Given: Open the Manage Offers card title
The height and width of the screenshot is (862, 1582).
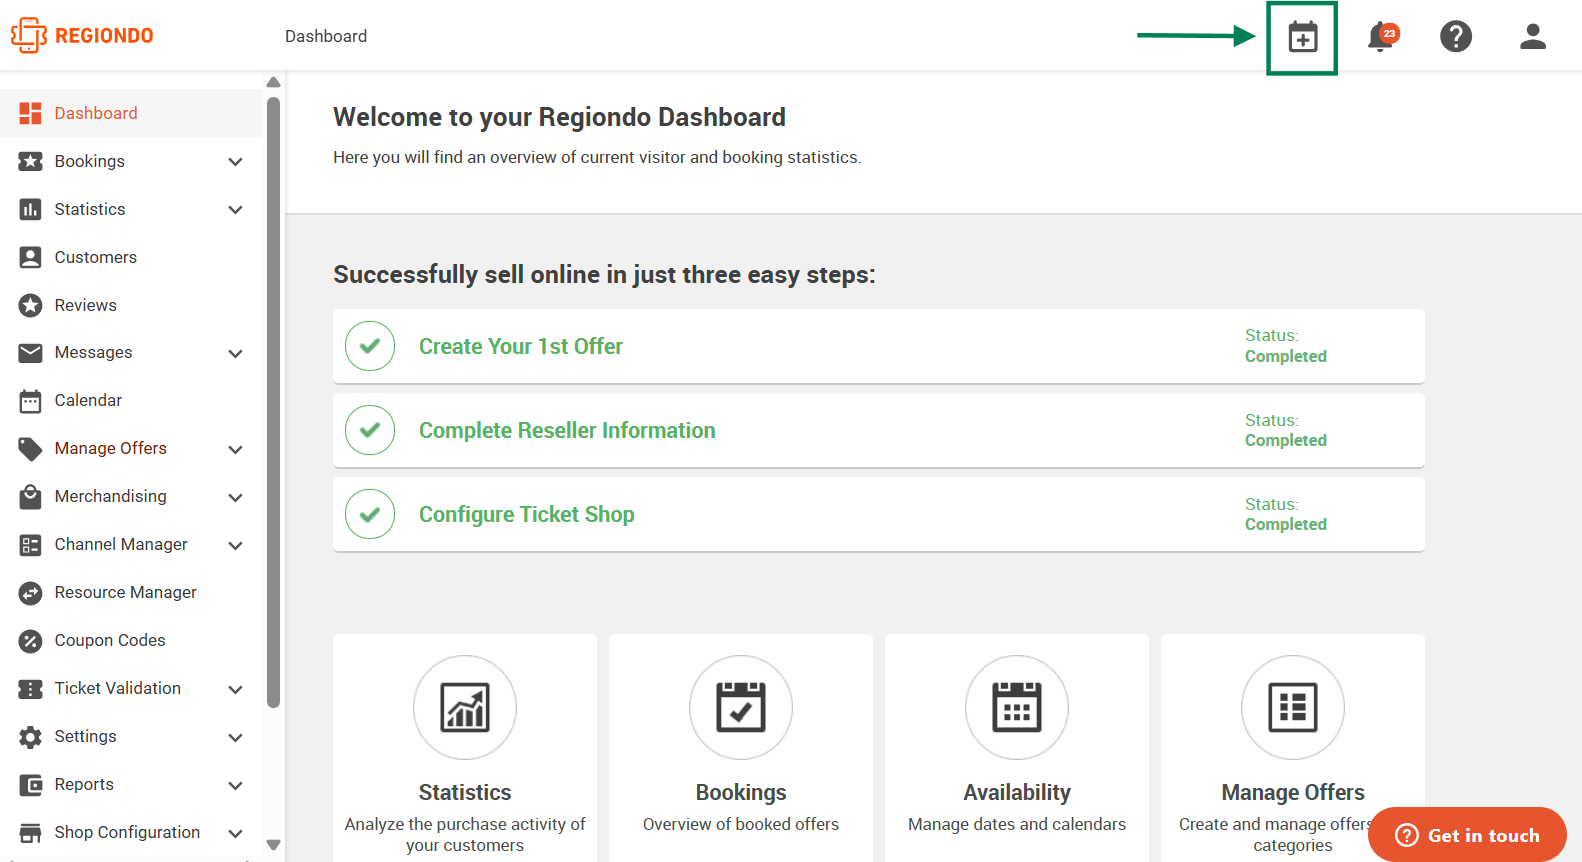Looking at the screenshot, I should [x=1293, y=792].
